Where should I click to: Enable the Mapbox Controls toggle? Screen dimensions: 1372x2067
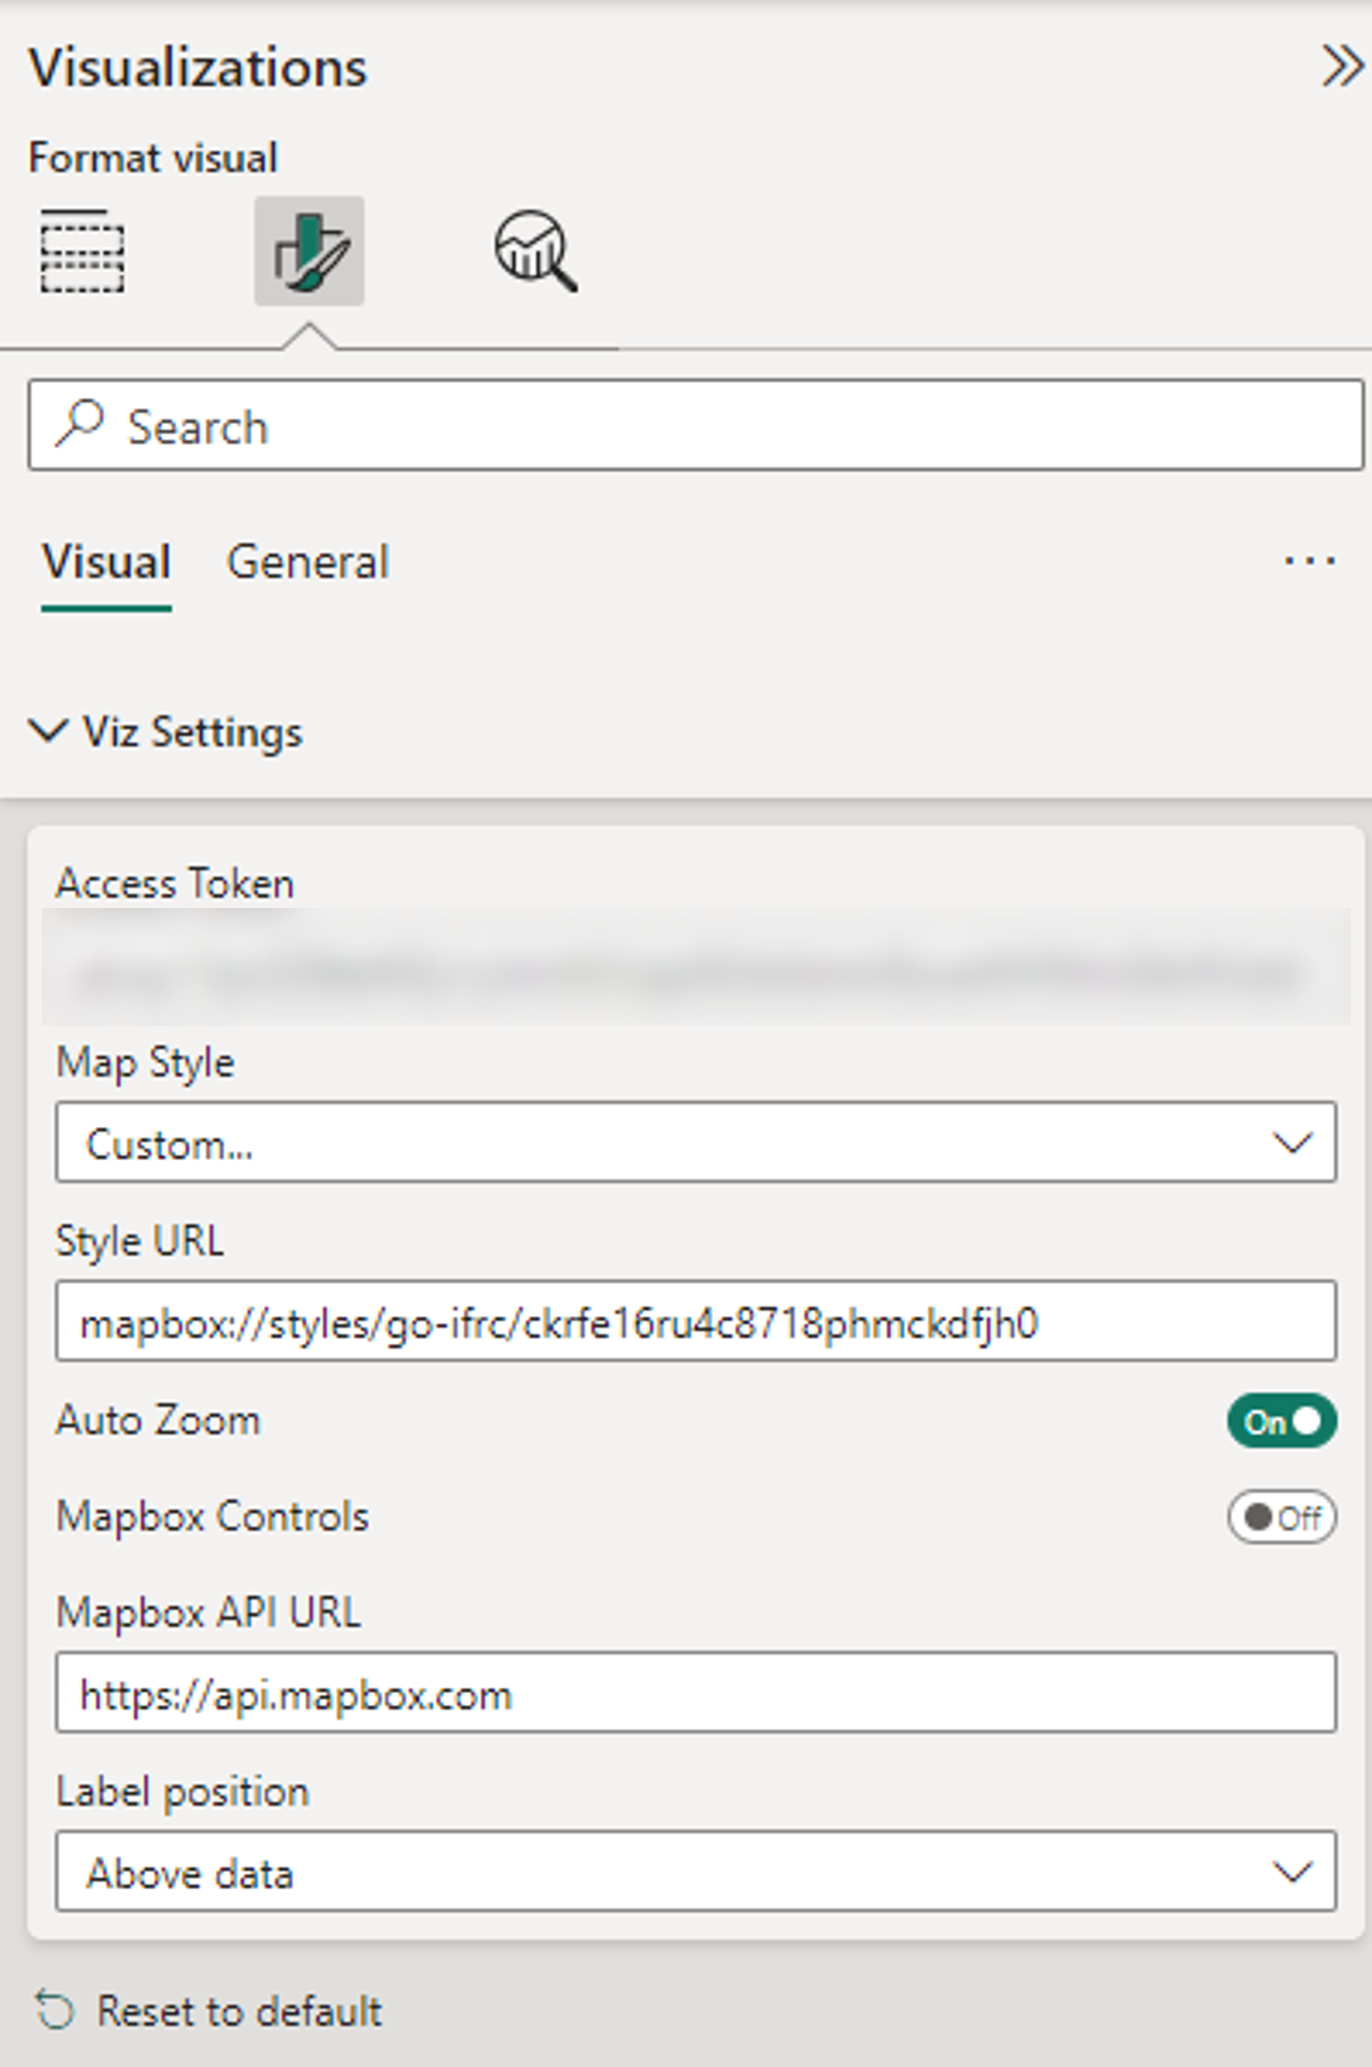(1281, 1517)
